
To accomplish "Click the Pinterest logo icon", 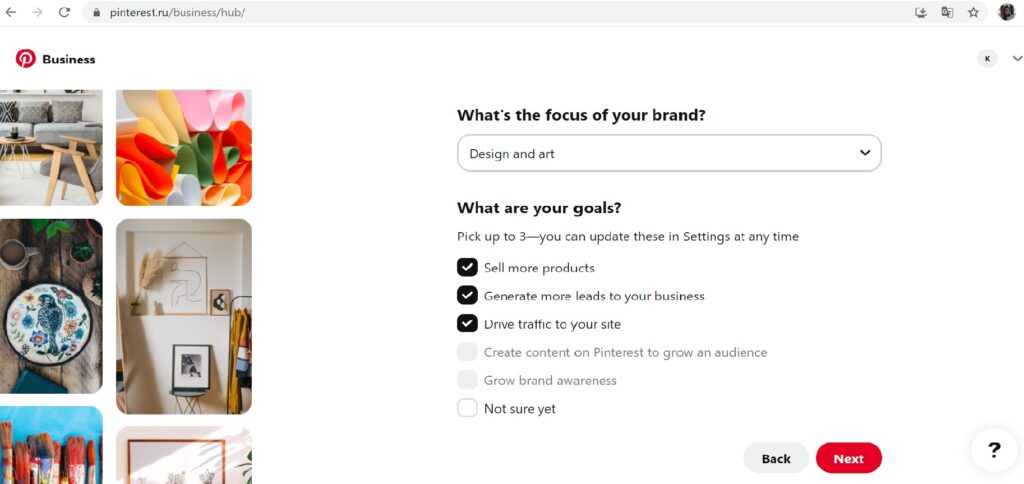I will pyautogui.click(x=26, y=59).
